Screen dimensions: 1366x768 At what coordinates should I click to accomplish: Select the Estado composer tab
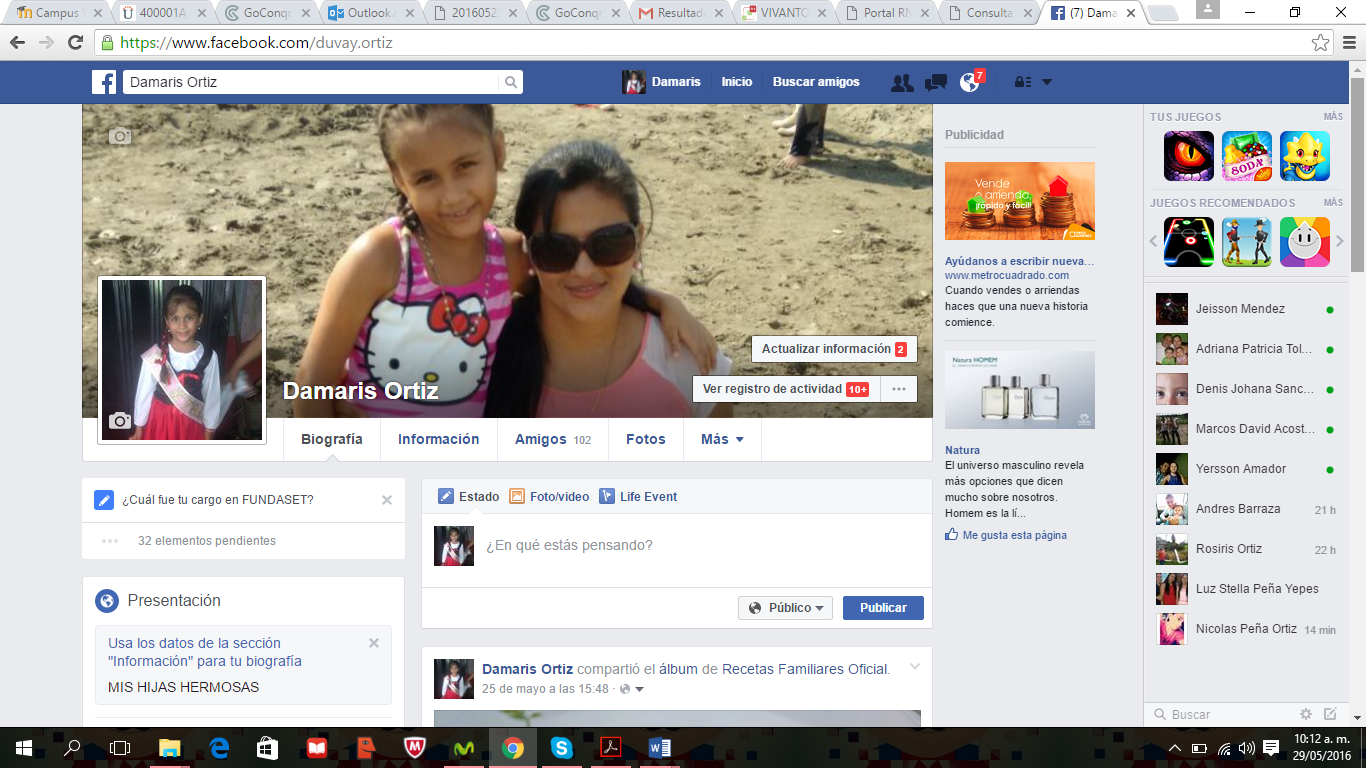468,496
